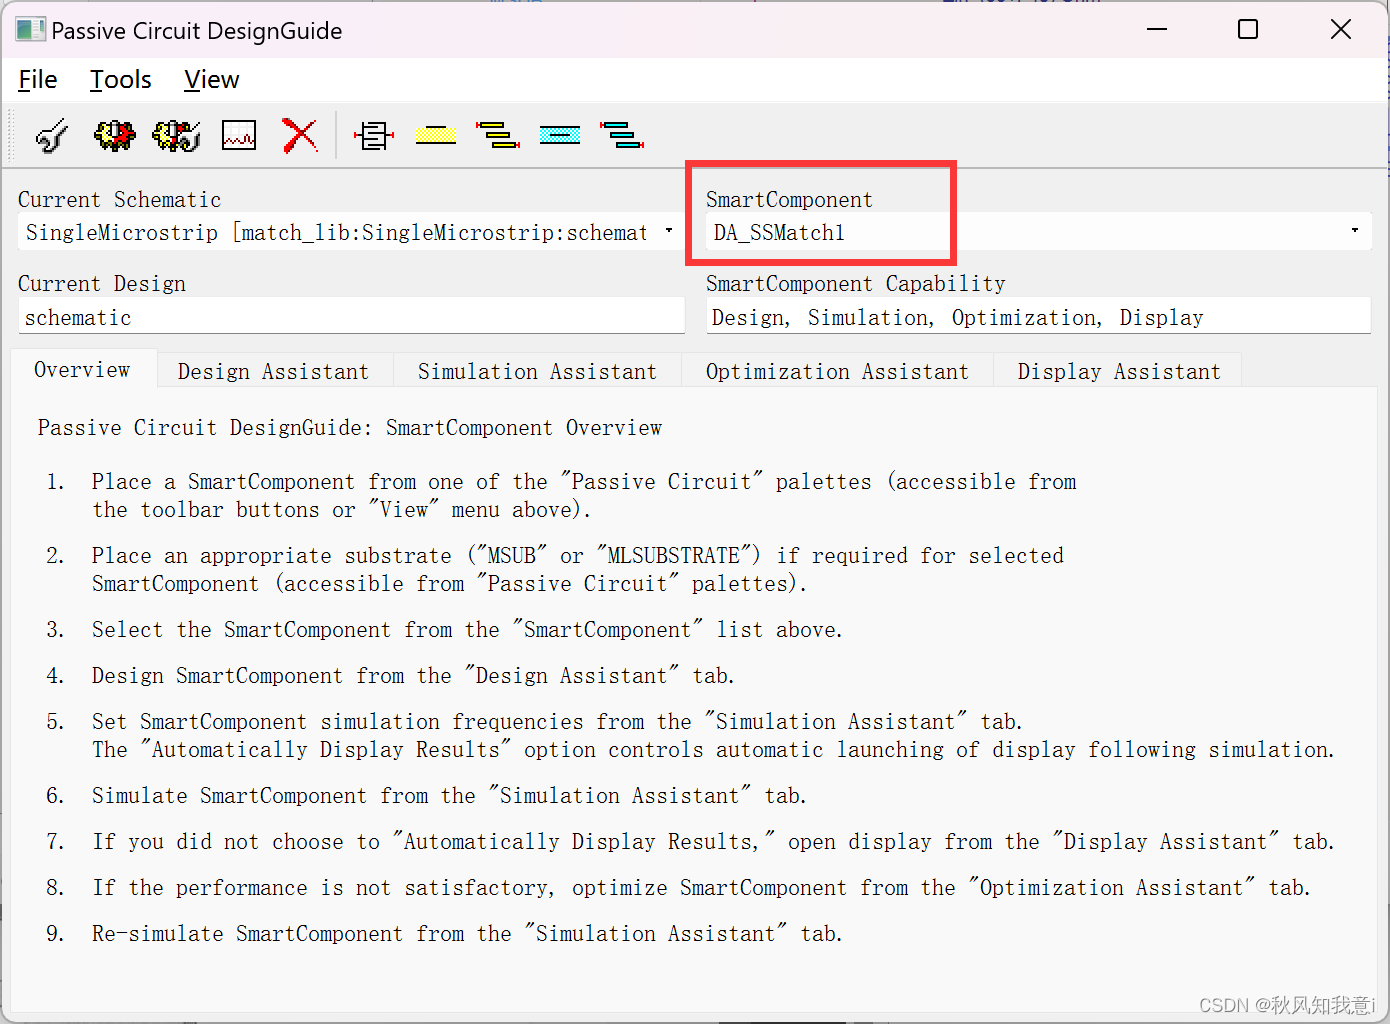
Task: Close the Passive Circuit DesignGuide window
Action: tap(1341, 30)
